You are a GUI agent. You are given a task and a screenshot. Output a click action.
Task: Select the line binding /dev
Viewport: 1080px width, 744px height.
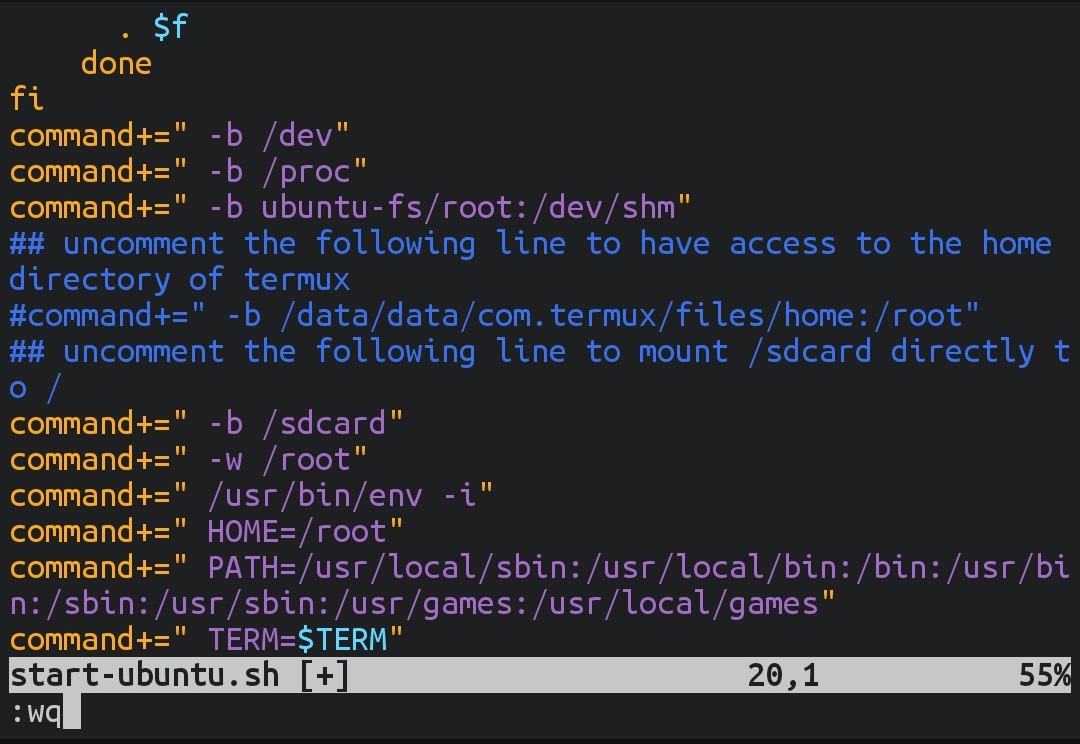point(180,135)
